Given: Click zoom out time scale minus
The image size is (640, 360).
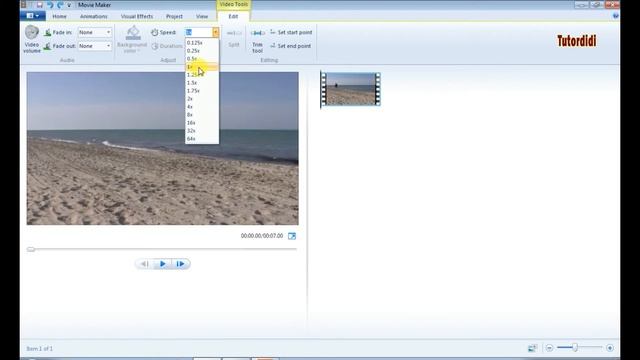Looking at the screenshot, I should (549, 348).
